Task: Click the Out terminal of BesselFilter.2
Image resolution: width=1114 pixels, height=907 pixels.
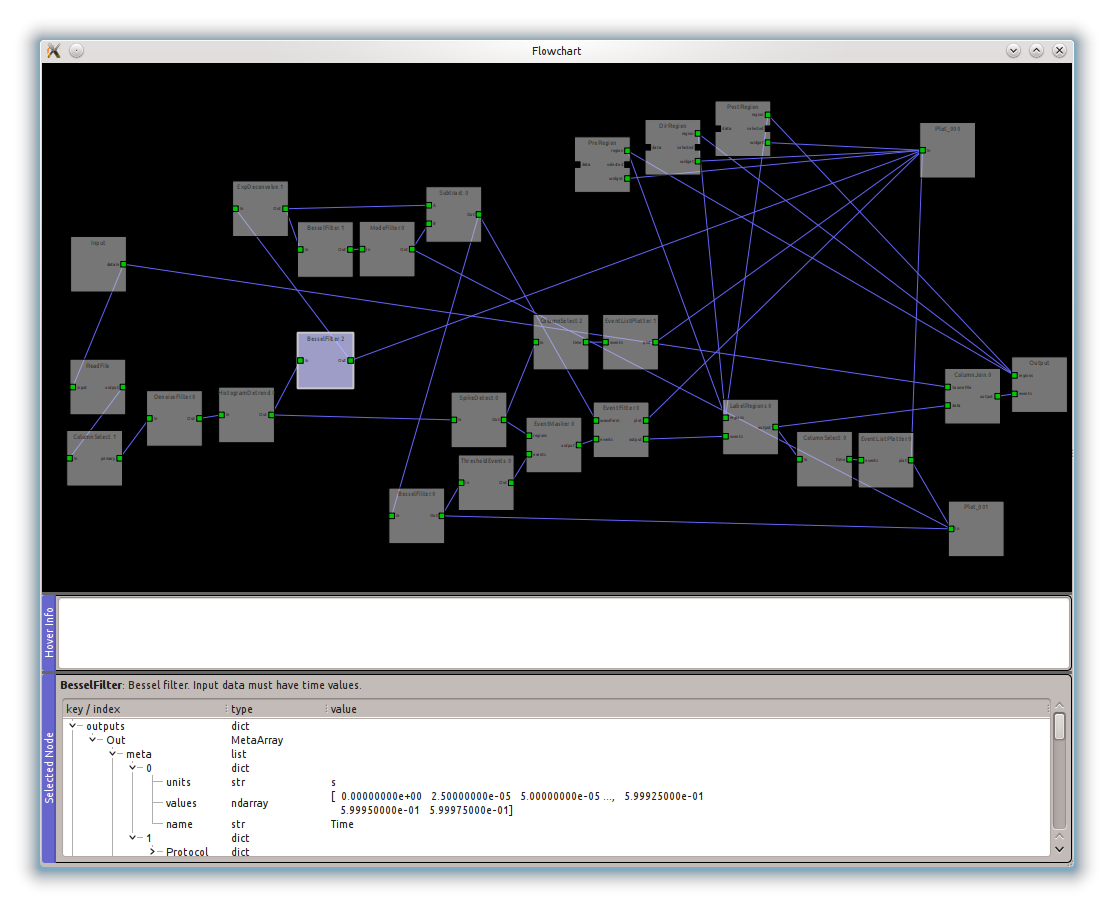Action: pyautogui.click(x=350, y=360)
